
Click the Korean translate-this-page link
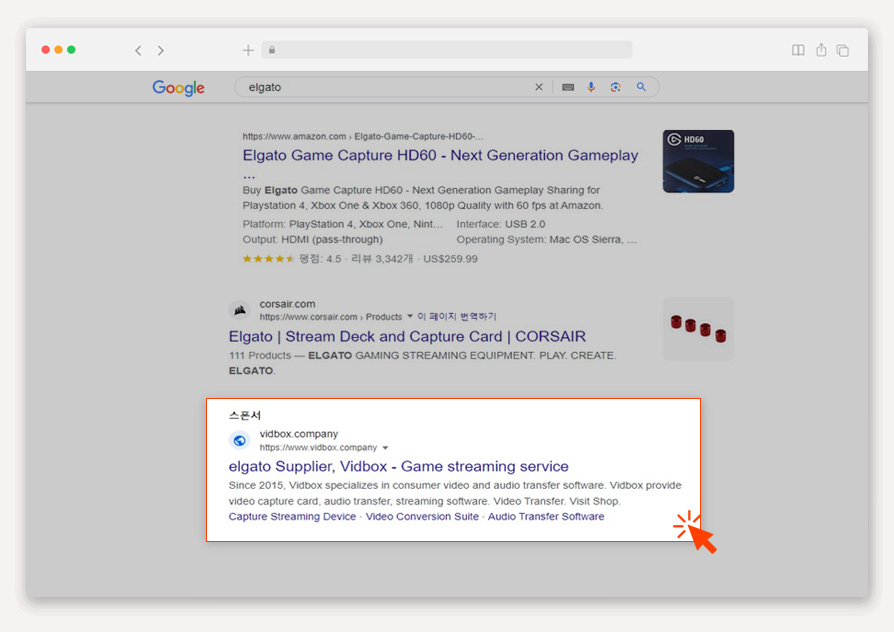tap(457, 317)
